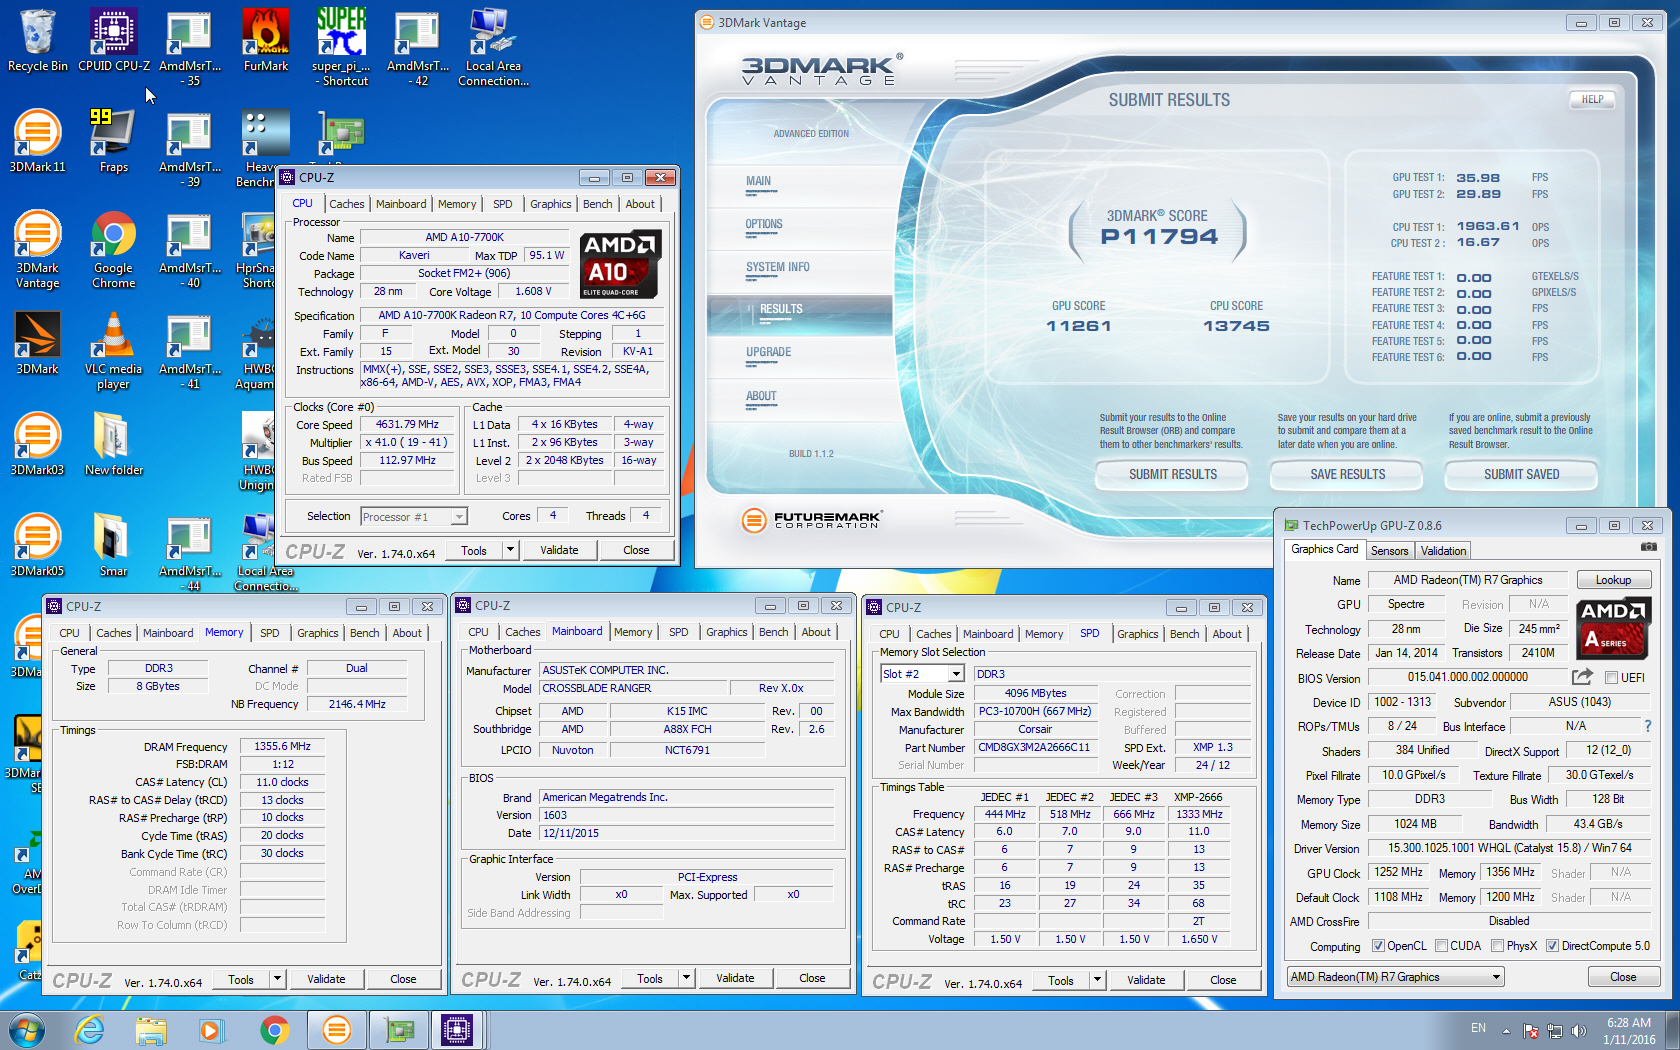Image resolution: width=1680 pixels, height=1050 pixels.
Task: Toggle the CUDA checkbox in GPU-Z
Action: pyautogui.click(x=1441, y=946)
